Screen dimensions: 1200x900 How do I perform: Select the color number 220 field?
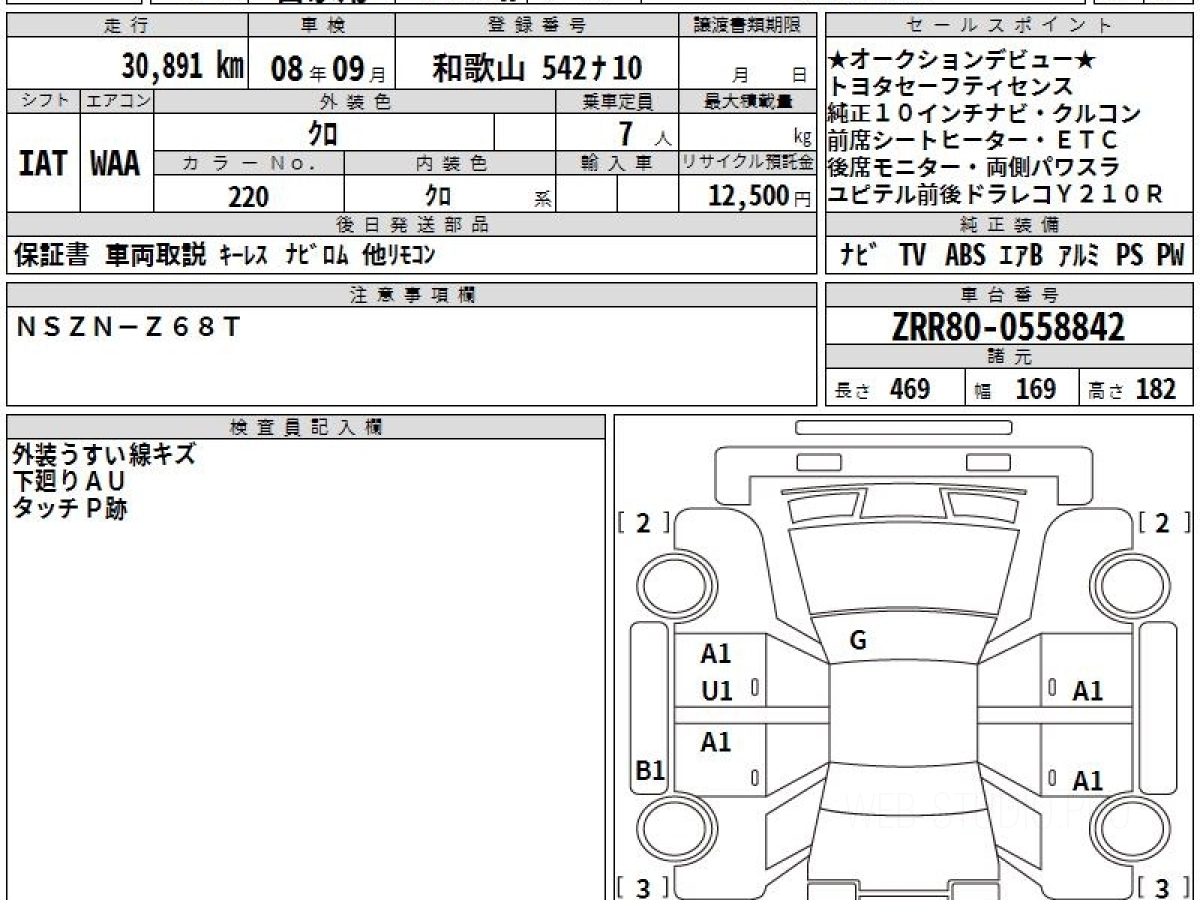pyautogui.click(x=248, y=197)
